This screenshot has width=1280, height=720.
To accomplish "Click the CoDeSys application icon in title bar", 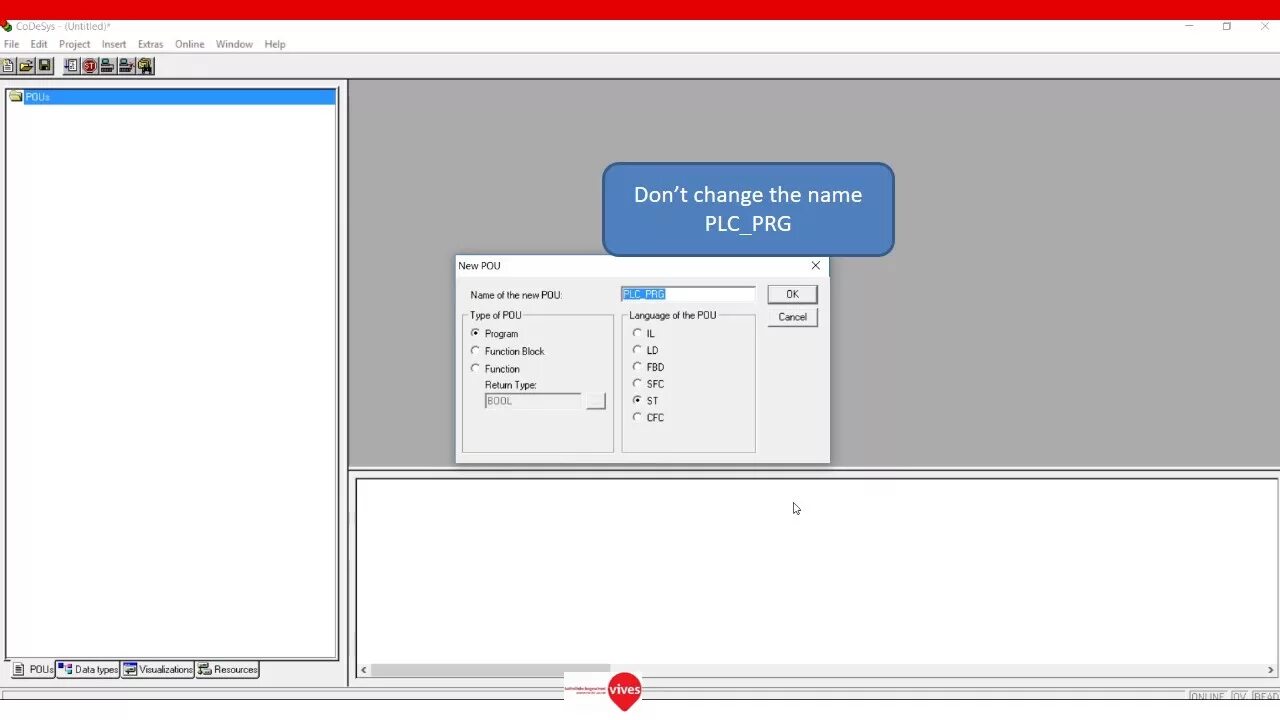I will 6,26.
